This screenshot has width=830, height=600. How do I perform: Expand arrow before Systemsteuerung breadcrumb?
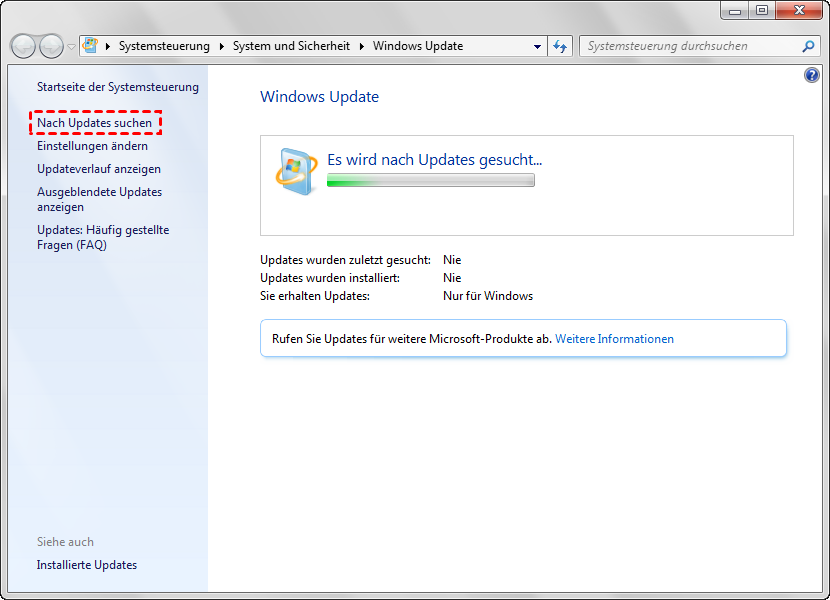tap(108, 46)
